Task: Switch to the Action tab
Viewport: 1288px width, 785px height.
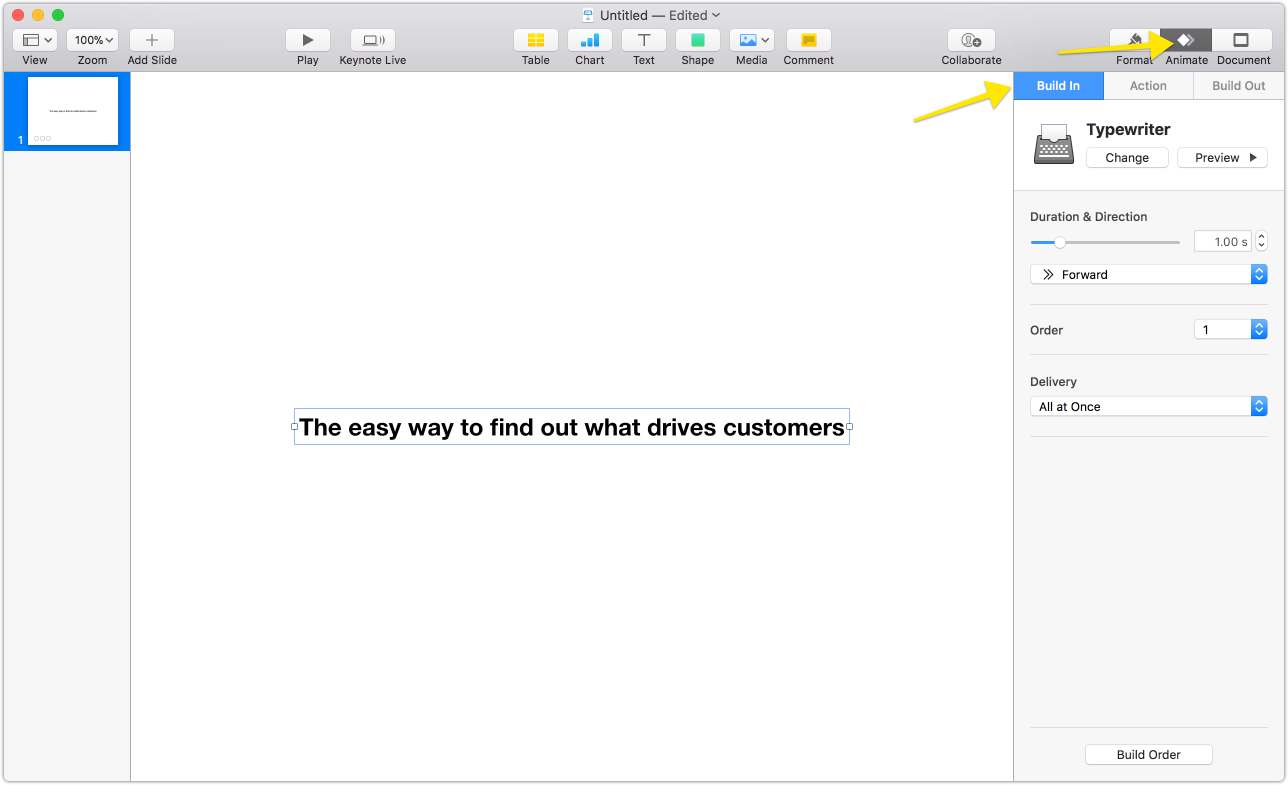Action: (x=1148, y=86)
